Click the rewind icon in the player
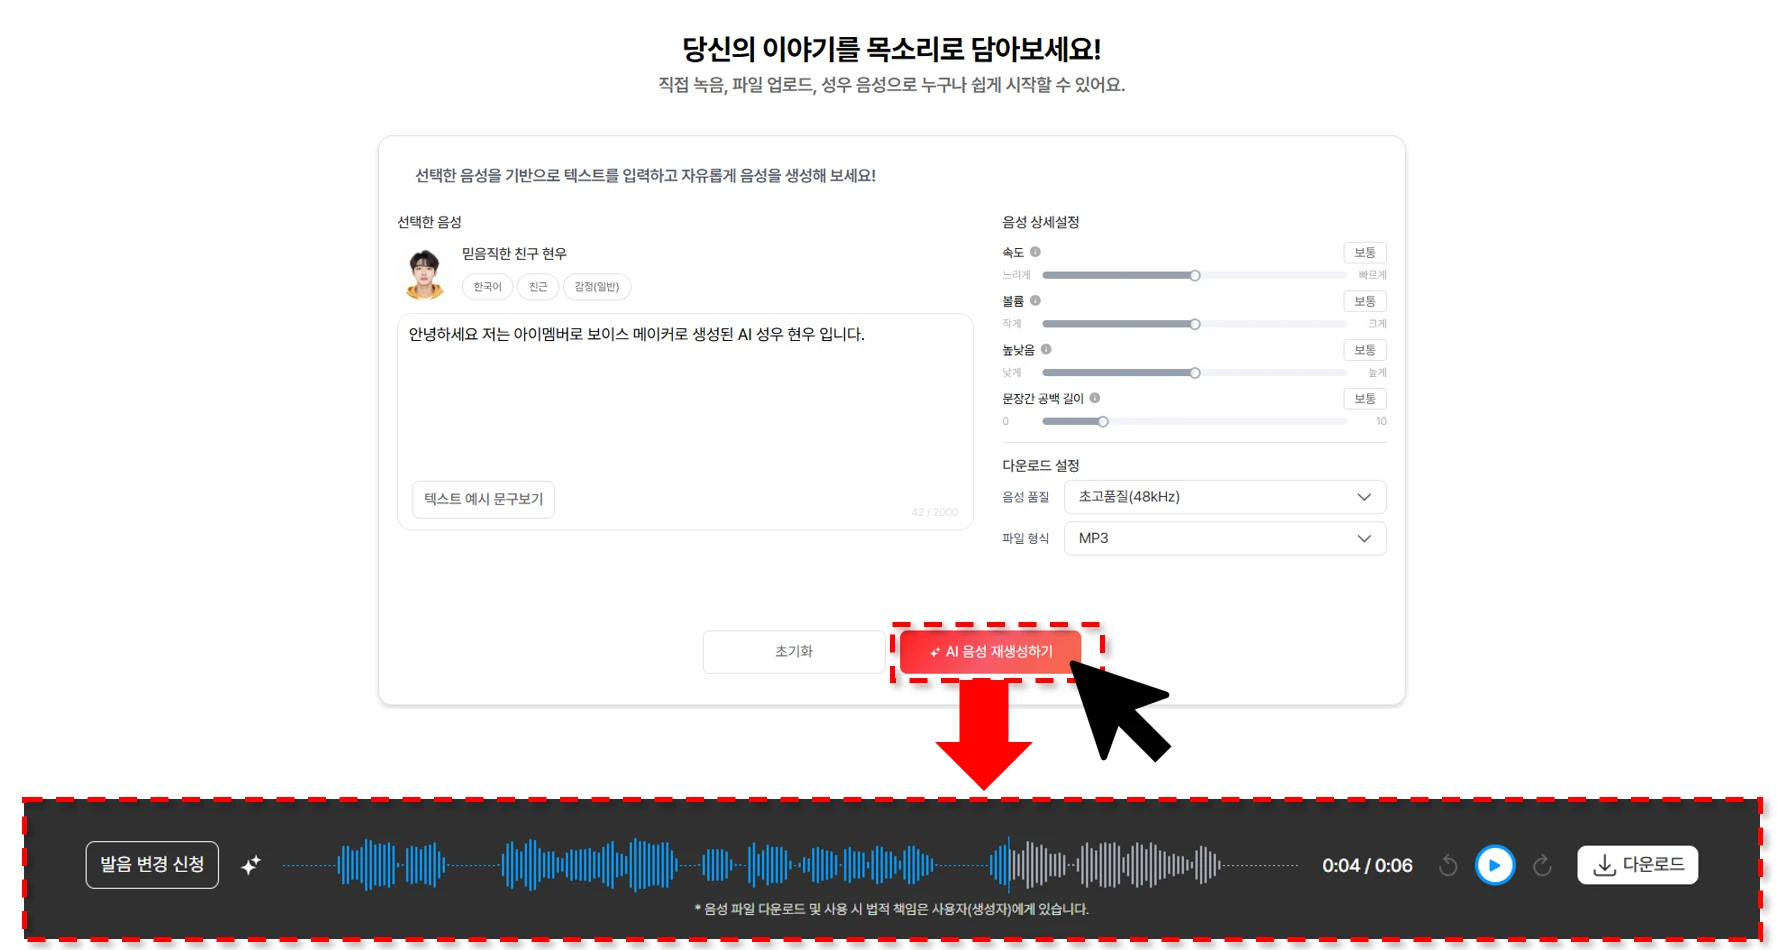Image resolution: width=1777 pixels, height=950 pixels. pyautogui.click(x=1447, y=865)
